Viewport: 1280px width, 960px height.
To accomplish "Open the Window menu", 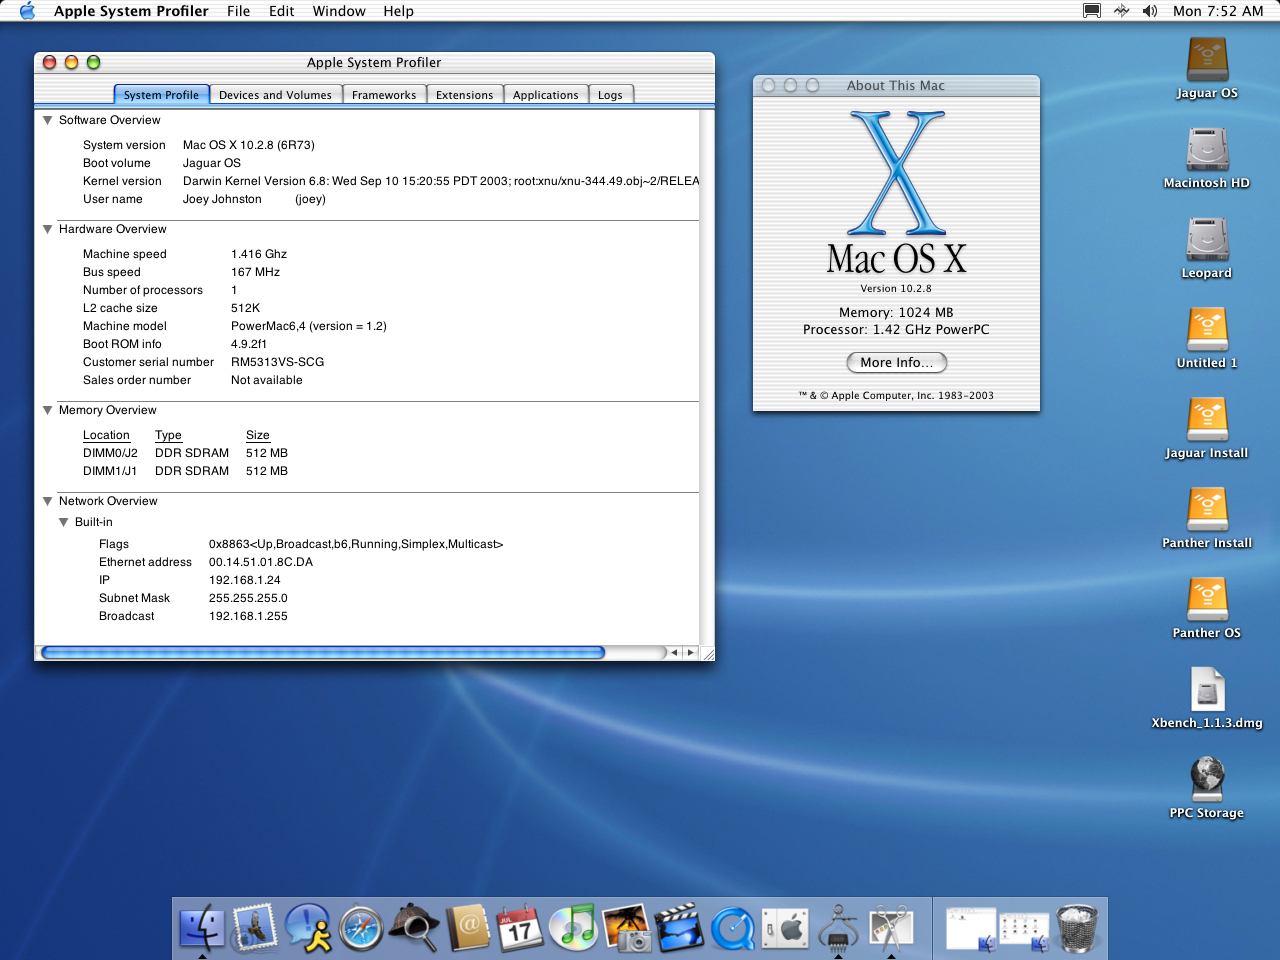I will pos(339,11).
